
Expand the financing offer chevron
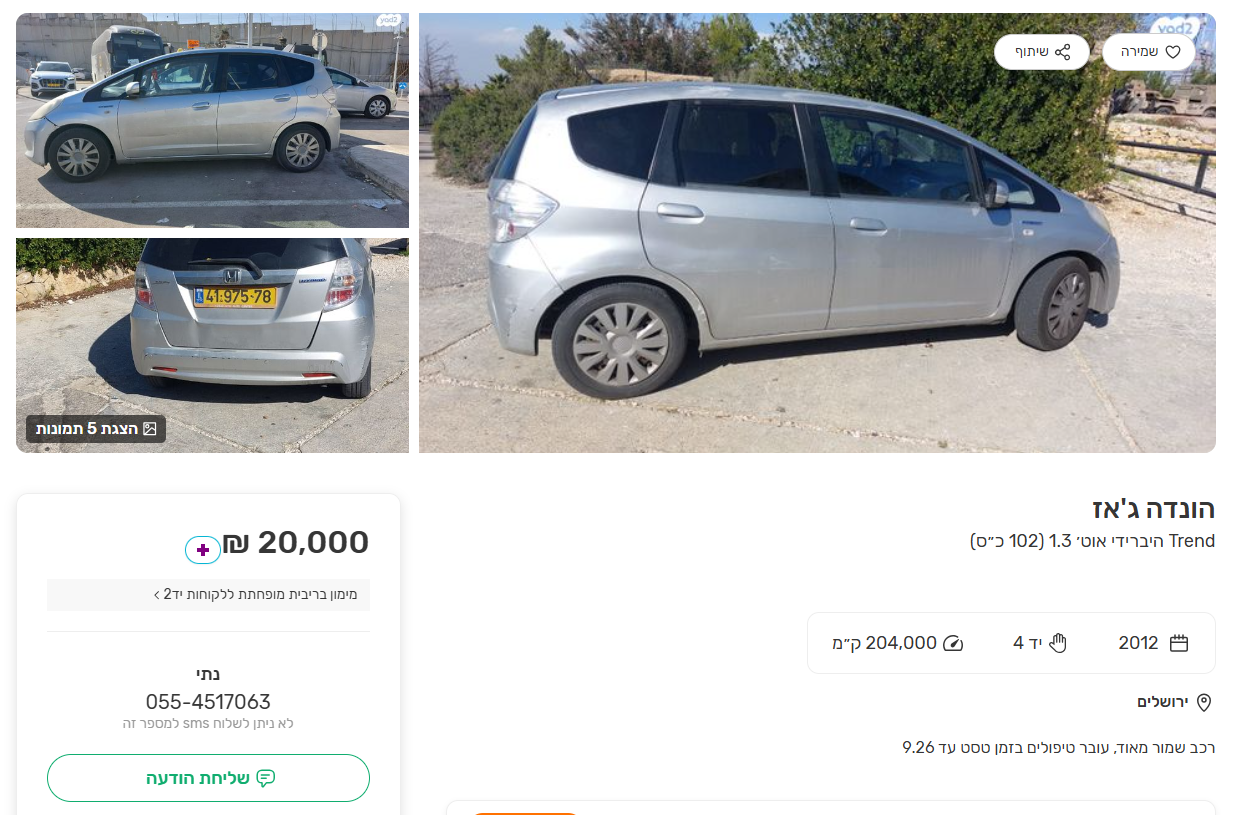pyautogui.click(x=157, y=595)
